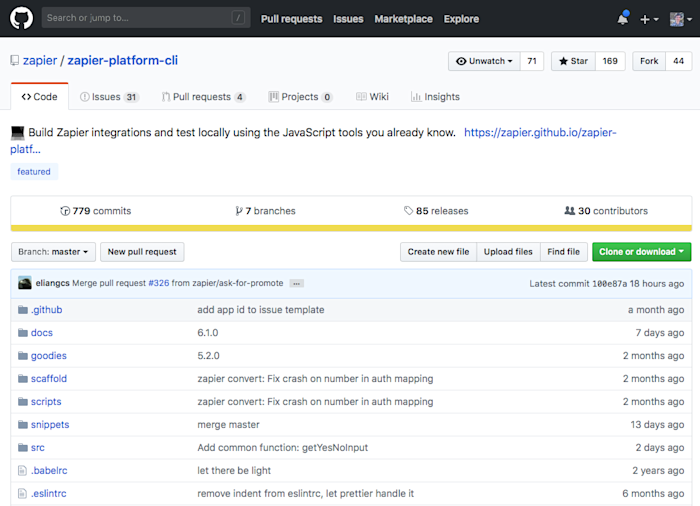Click the scripts folder icon
The width and height of the screenshot is (700, 506).
click(x=23, y=401)
